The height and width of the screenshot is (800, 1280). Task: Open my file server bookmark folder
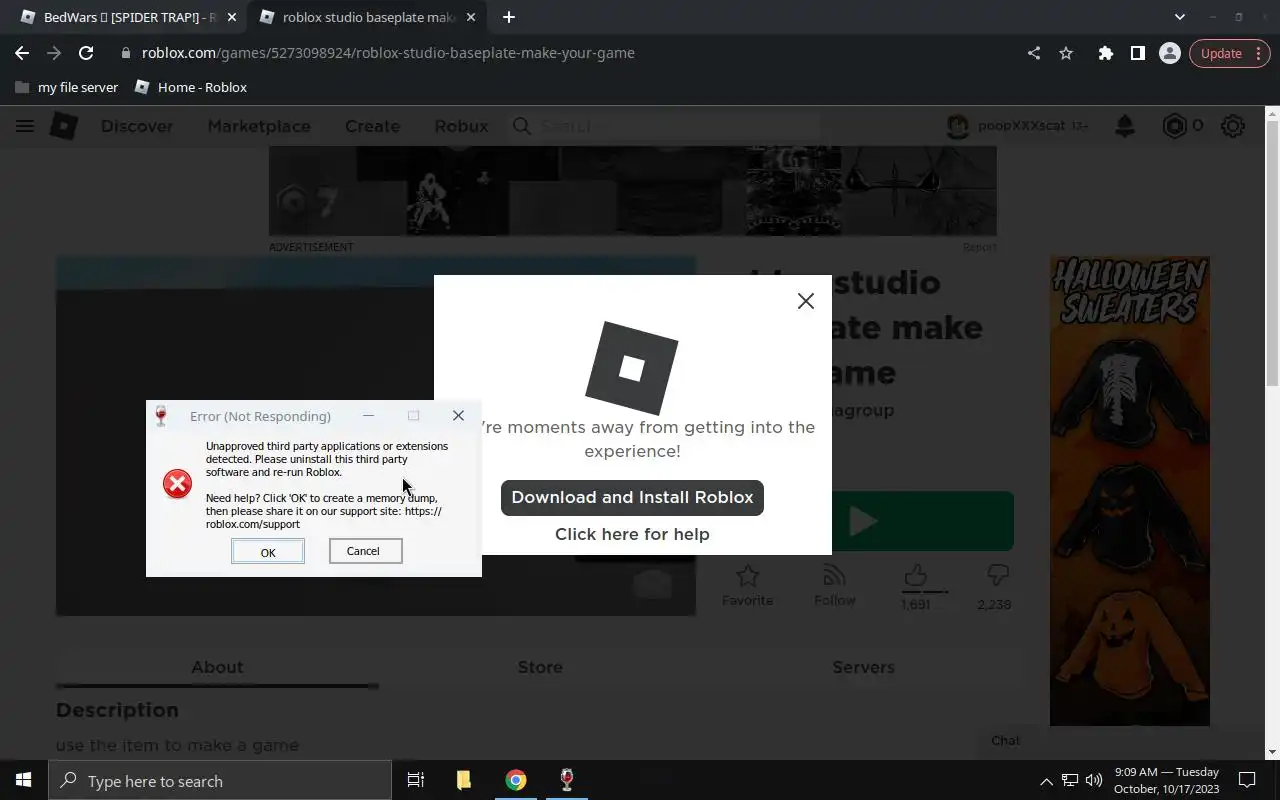point(66,87)
